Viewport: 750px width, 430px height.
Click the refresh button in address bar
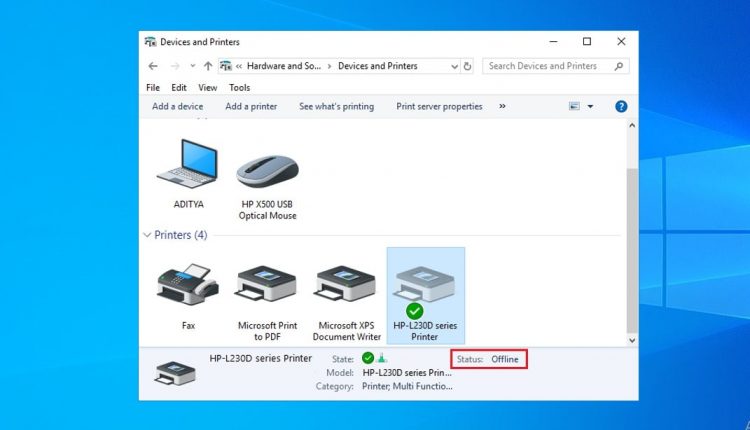467,66
